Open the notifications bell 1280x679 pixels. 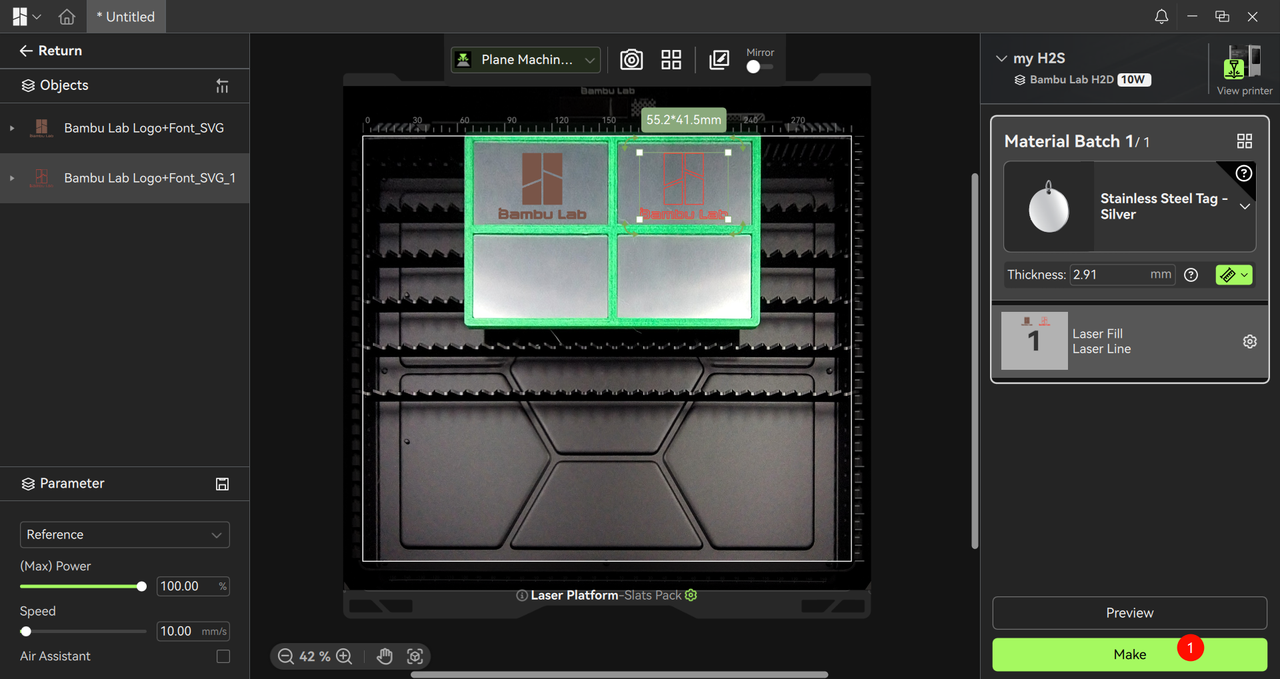click(1161, 17)
